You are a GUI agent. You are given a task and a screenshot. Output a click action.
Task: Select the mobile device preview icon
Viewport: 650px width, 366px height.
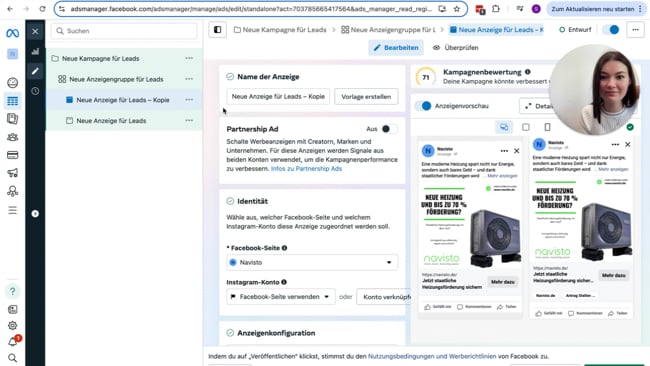[x=547, y=127]
